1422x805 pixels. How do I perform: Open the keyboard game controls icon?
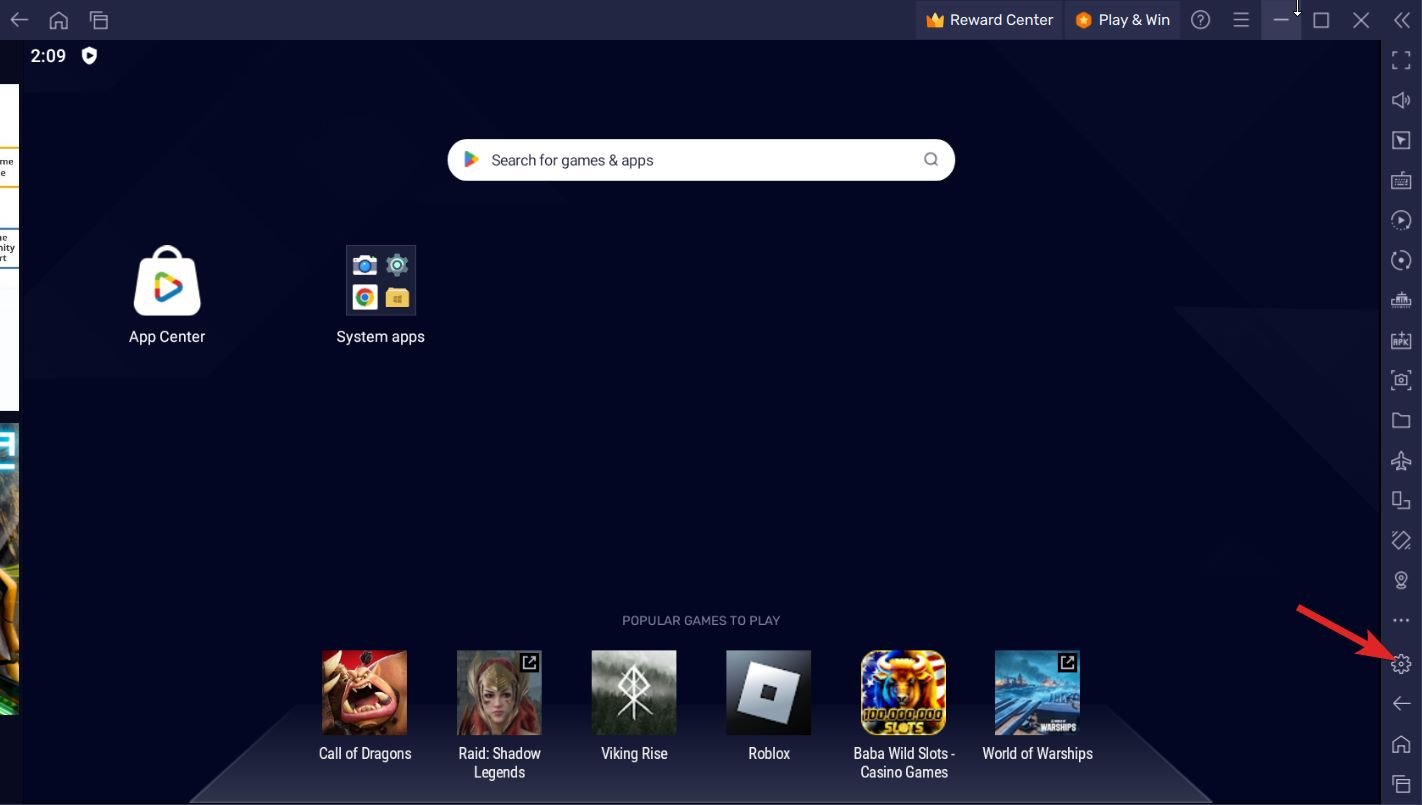point(1401,180)
